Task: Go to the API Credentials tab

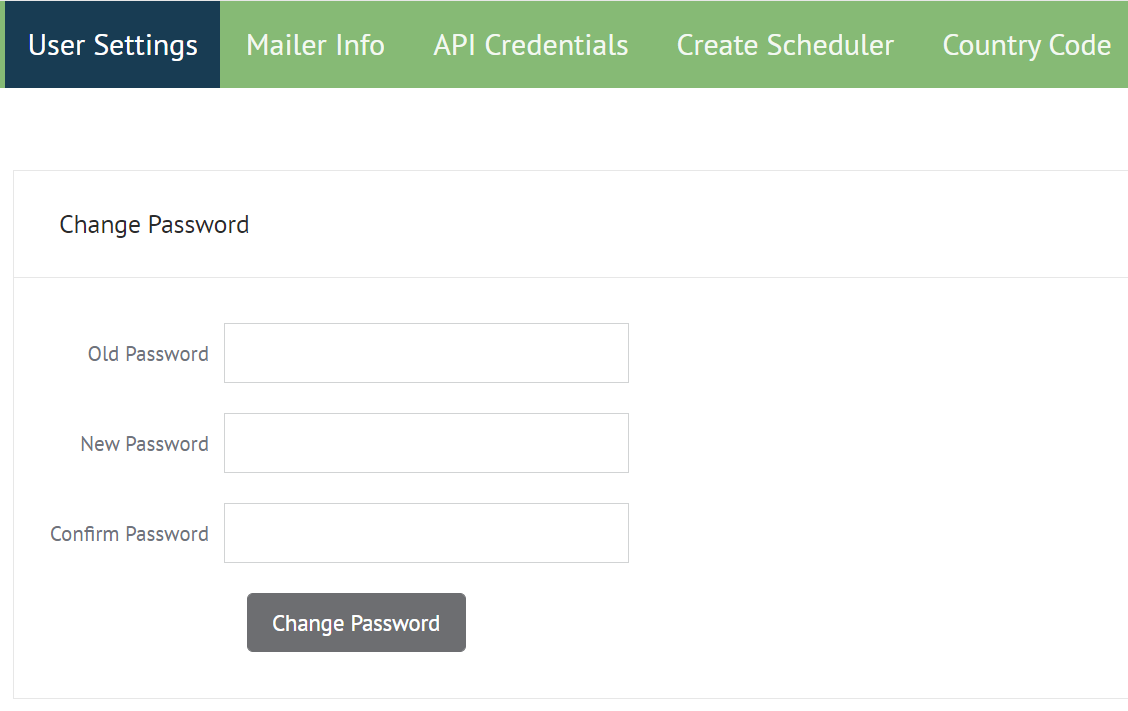Action: [x=531, y=45]
